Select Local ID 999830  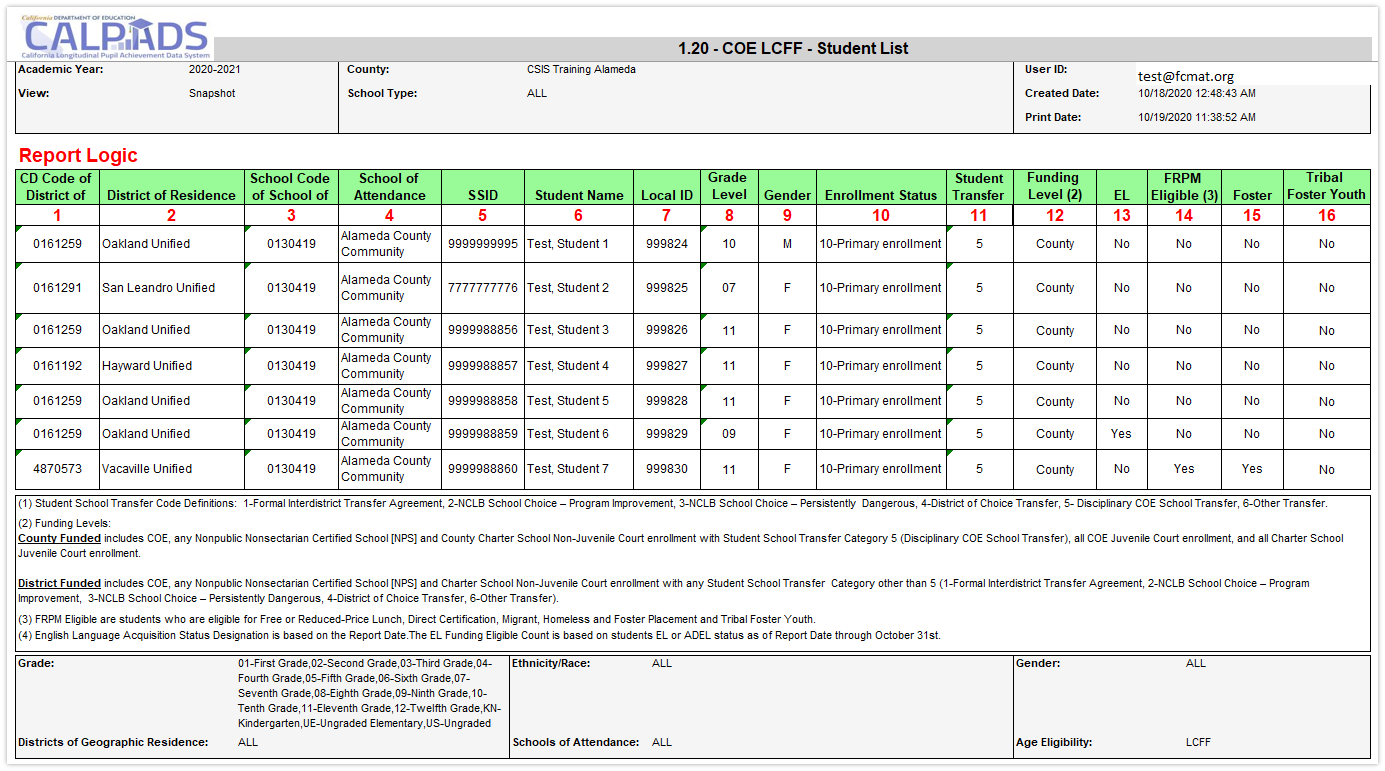tap(667, 469)
